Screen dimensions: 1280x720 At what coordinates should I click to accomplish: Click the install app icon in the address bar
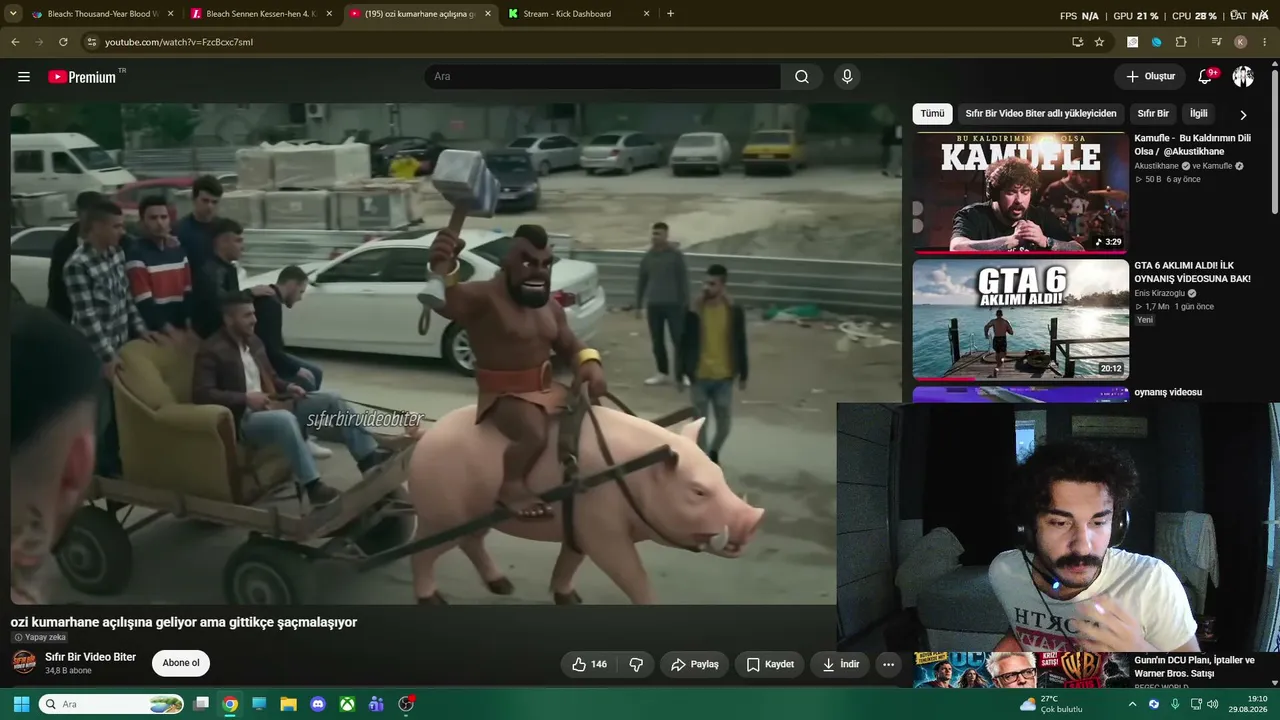coord(1077,42)
